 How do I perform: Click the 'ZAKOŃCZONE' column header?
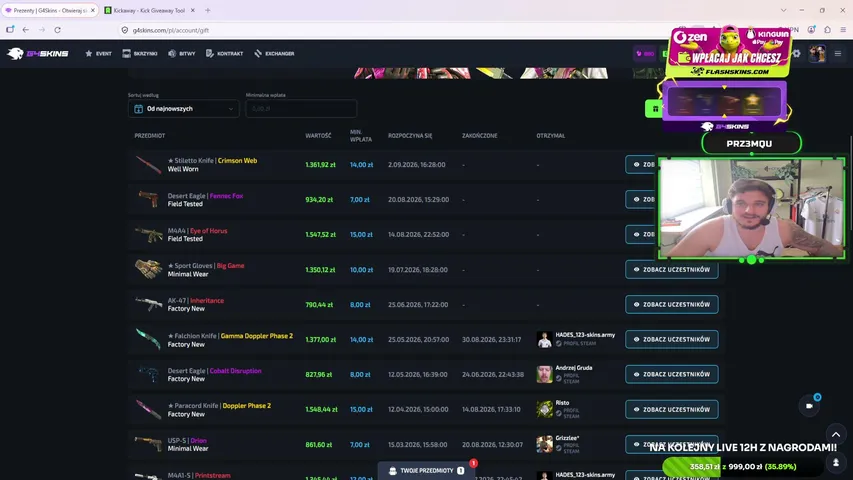480,136
